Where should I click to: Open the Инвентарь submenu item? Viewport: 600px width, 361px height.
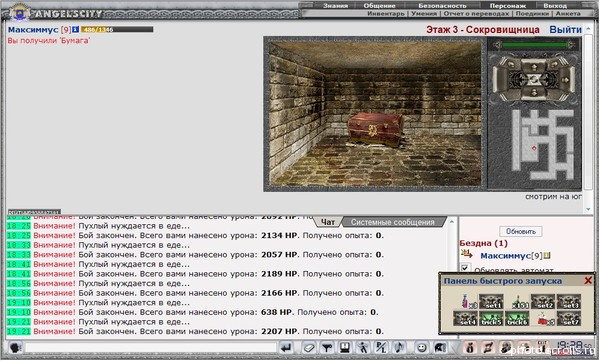point(386,13)
